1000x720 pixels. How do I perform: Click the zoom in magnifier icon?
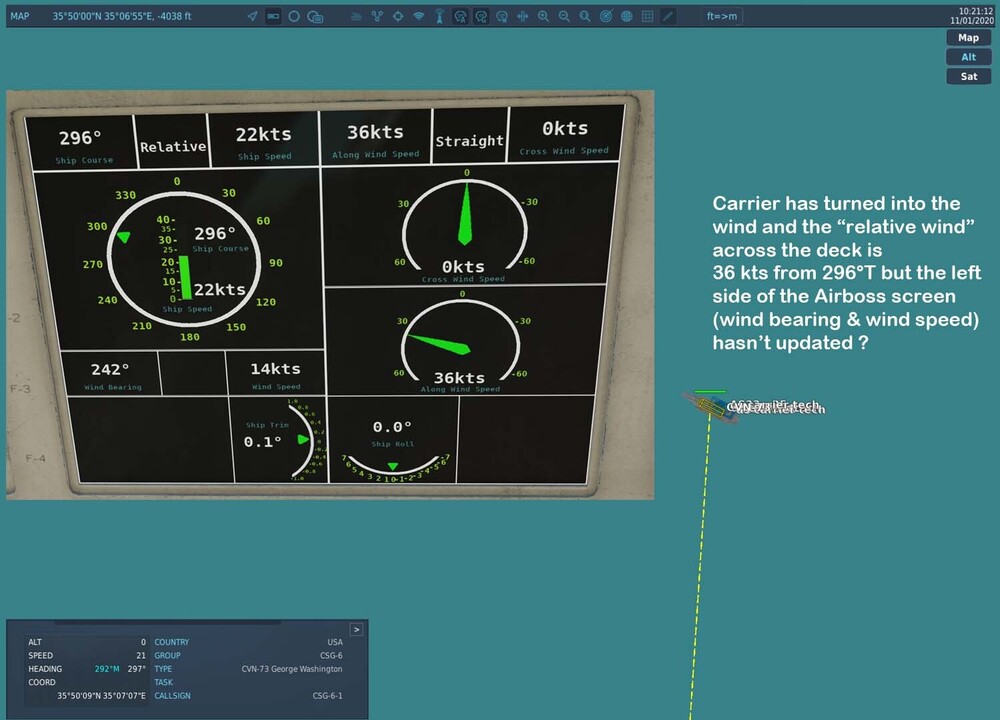[543, 16]
